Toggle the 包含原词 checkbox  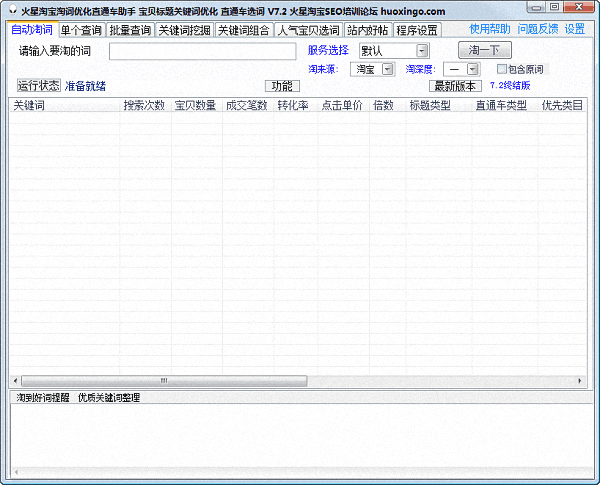click(x=503, y=69)
